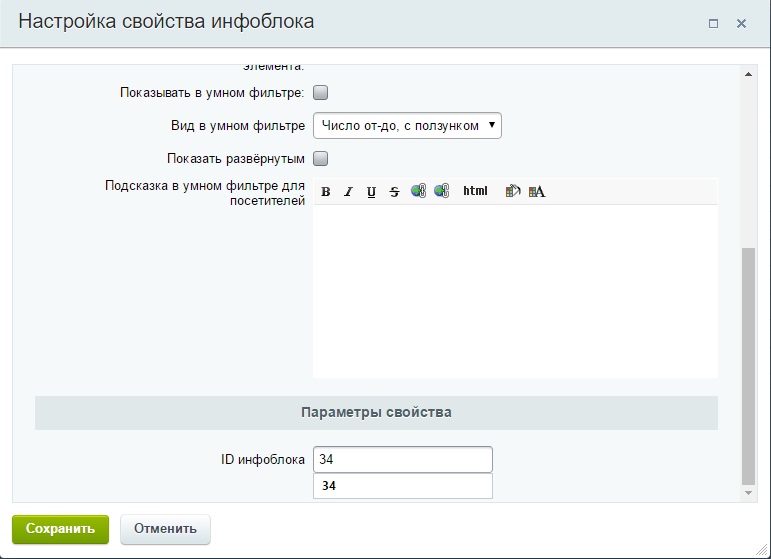Open the text color picker icon
The image size is (771, 559).
(536, 191)
